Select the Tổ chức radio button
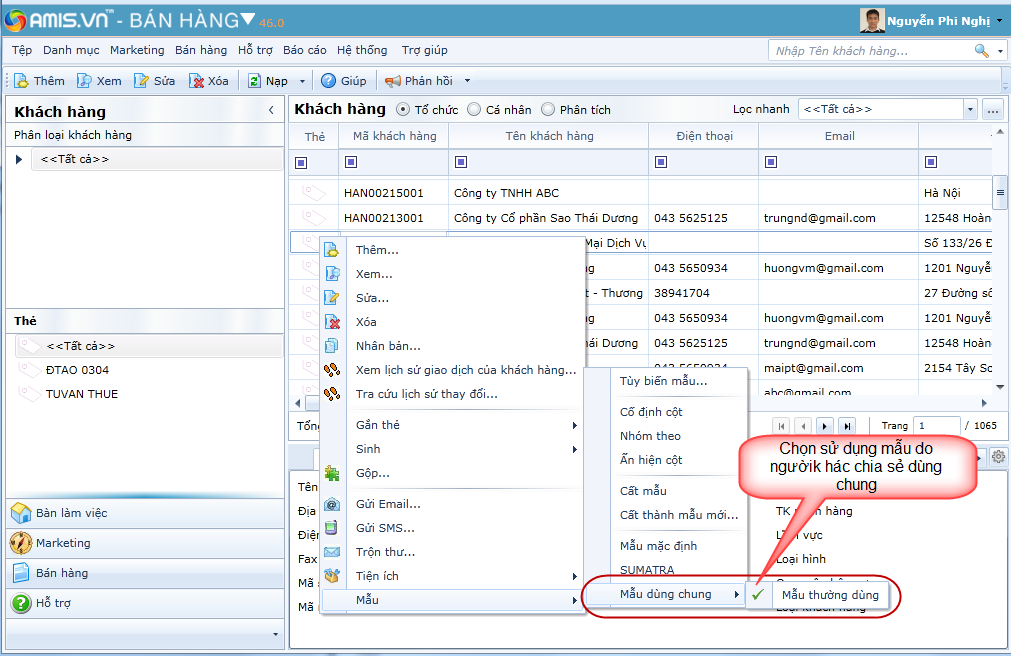 [x=403, y=110]
